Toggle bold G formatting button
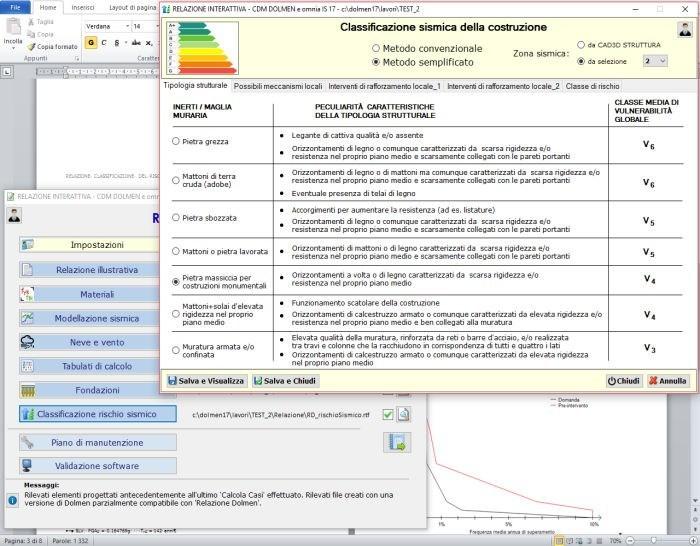This screenshot has height=546, width=700. click(x=91, y=43)
